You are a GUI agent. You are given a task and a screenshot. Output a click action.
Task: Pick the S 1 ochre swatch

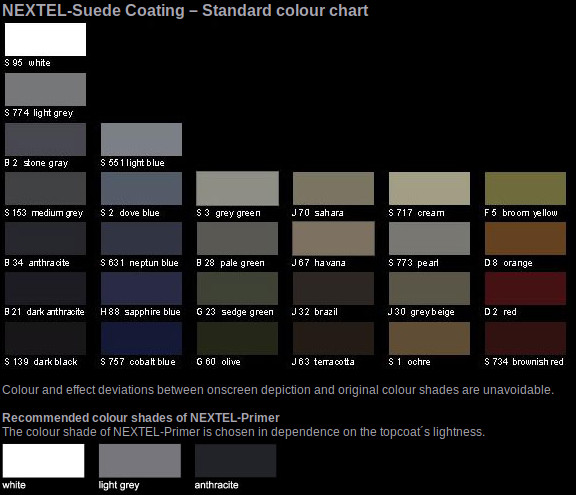[429, 338]
